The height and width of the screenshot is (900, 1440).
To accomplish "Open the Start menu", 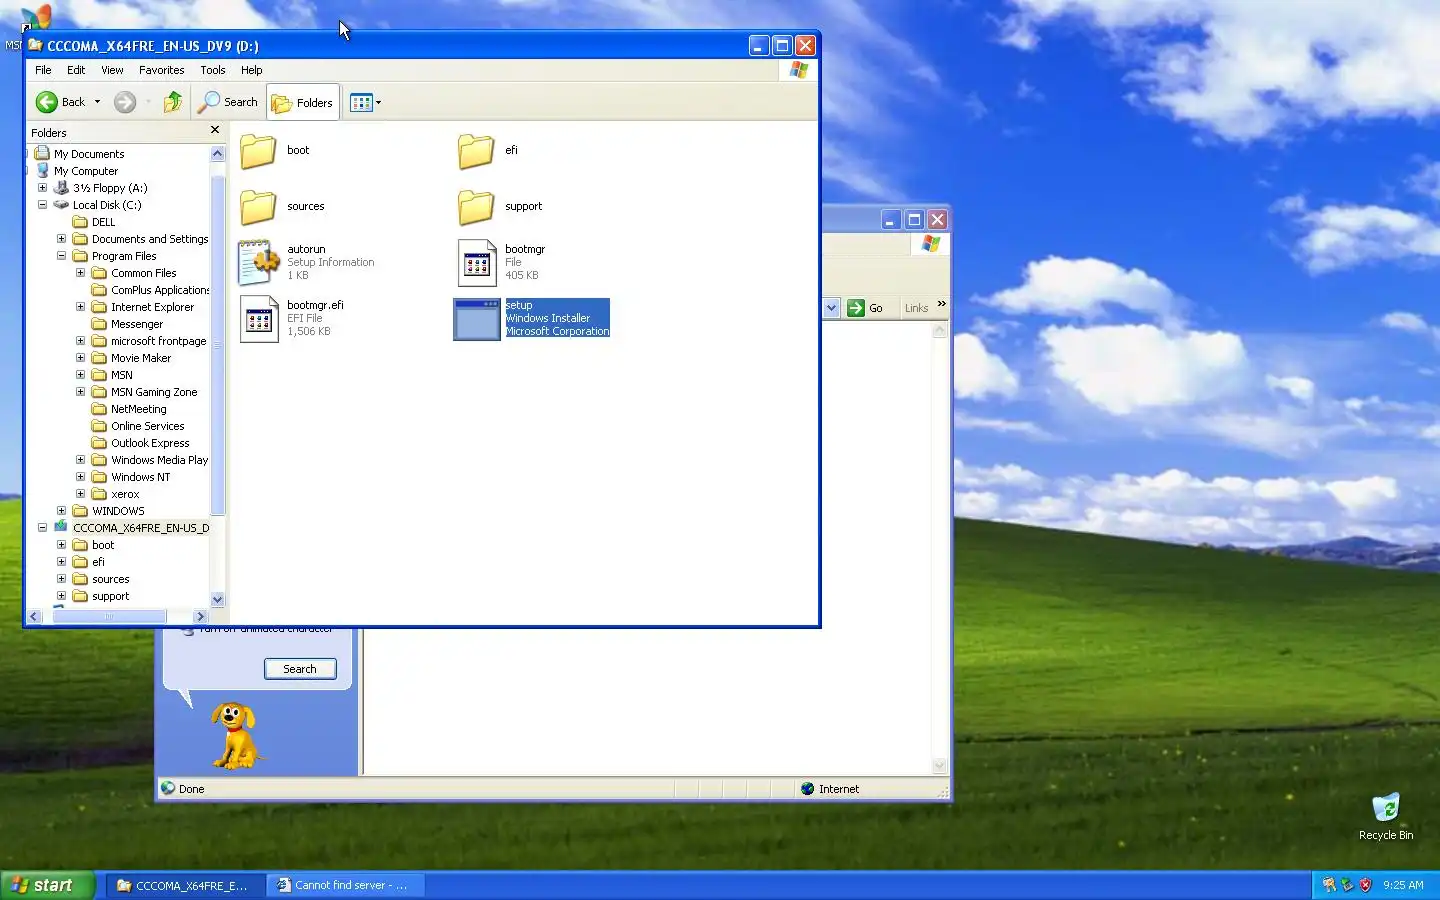I will pos(47,885).
